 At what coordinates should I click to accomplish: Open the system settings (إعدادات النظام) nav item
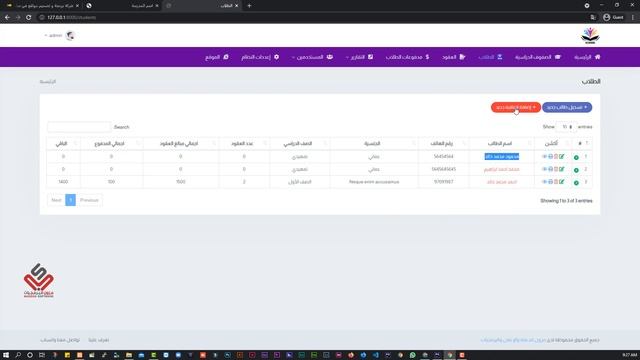tap(260, 57)
